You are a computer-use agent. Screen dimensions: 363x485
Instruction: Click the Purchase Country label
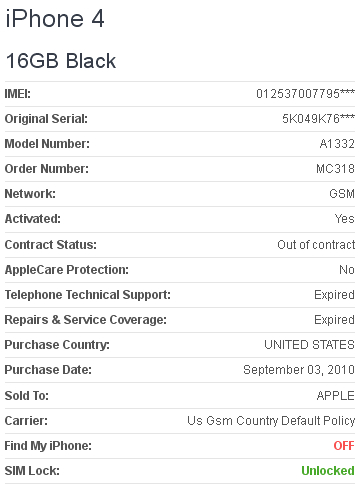coord(57,345)
